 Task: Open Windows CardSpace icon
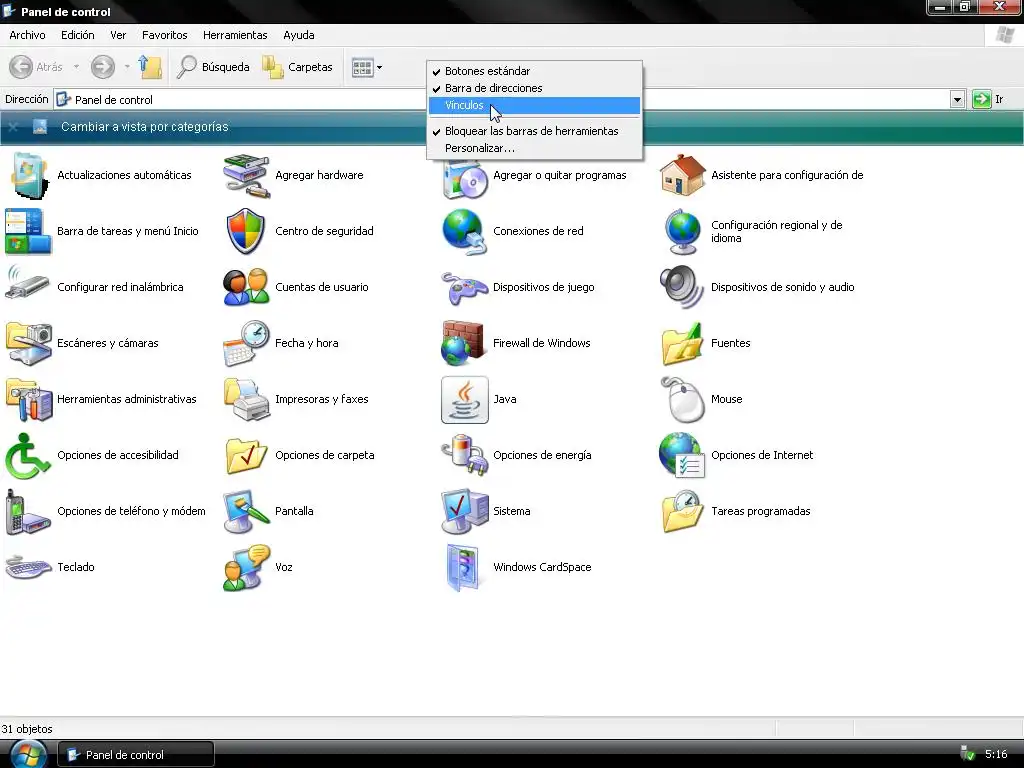463,568
